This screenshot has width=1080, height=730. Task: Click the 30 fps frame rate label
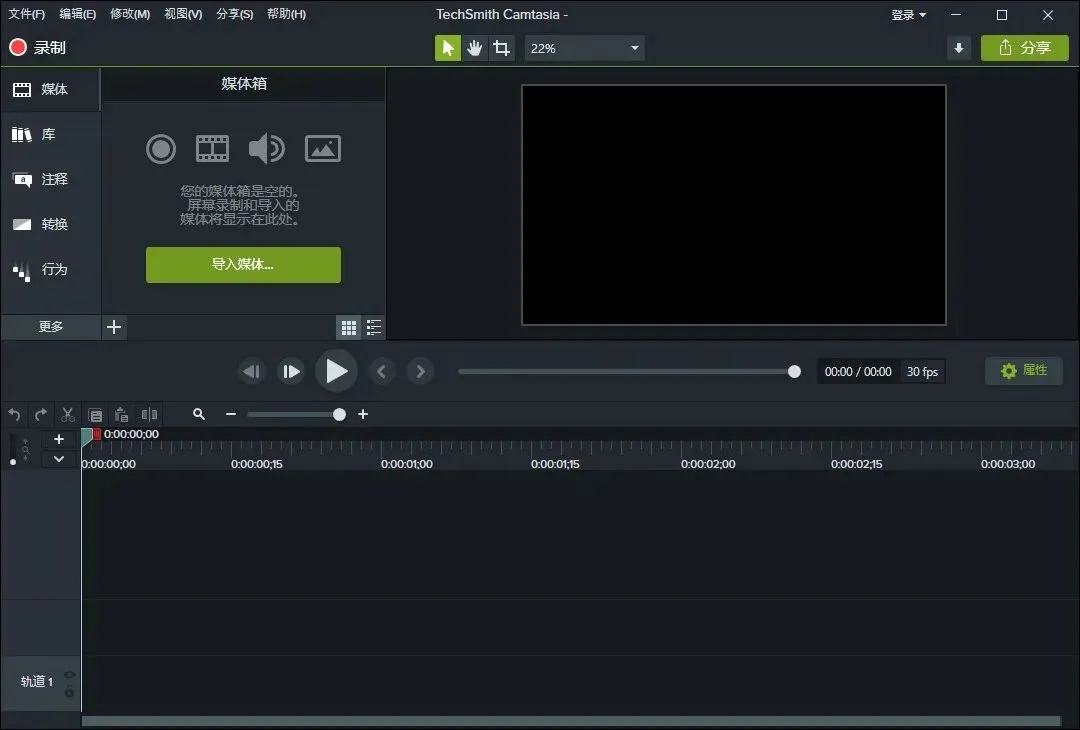point(922,372)
